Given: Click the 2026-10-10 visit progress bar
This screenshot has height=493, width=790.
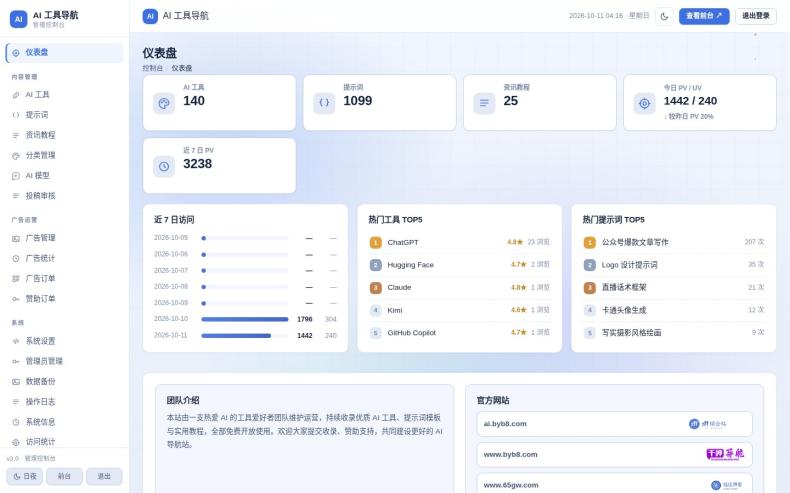Looking at the screenshot, I should 245,319.
